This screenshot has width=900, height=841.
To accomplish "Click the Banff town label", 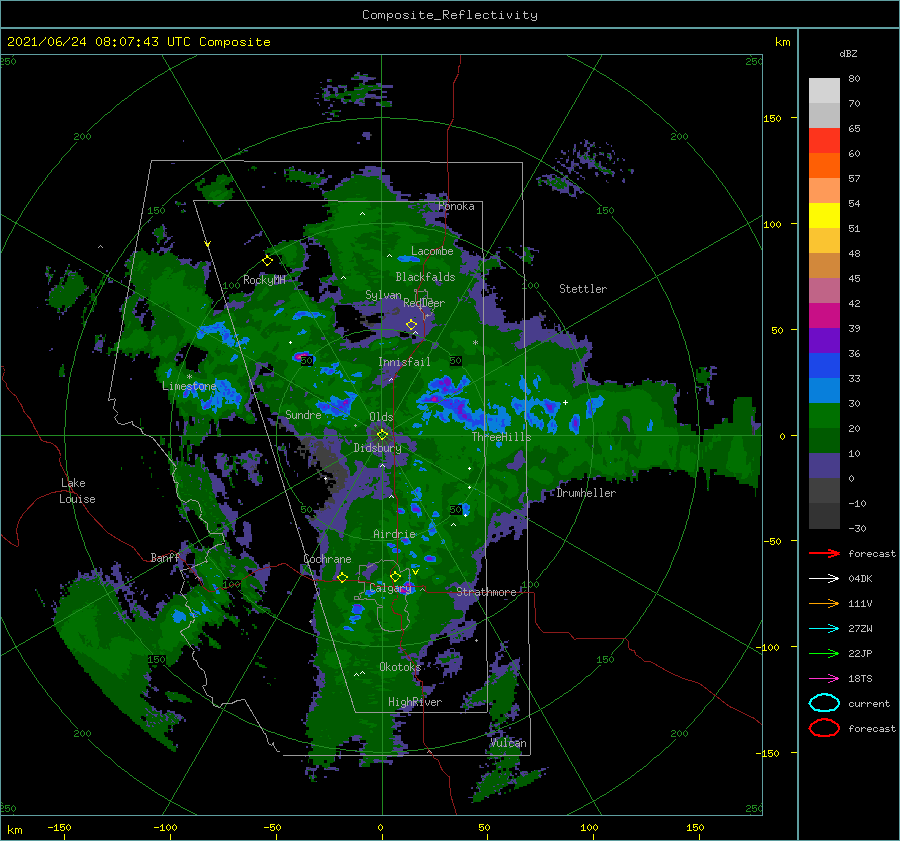I will 165,557.
